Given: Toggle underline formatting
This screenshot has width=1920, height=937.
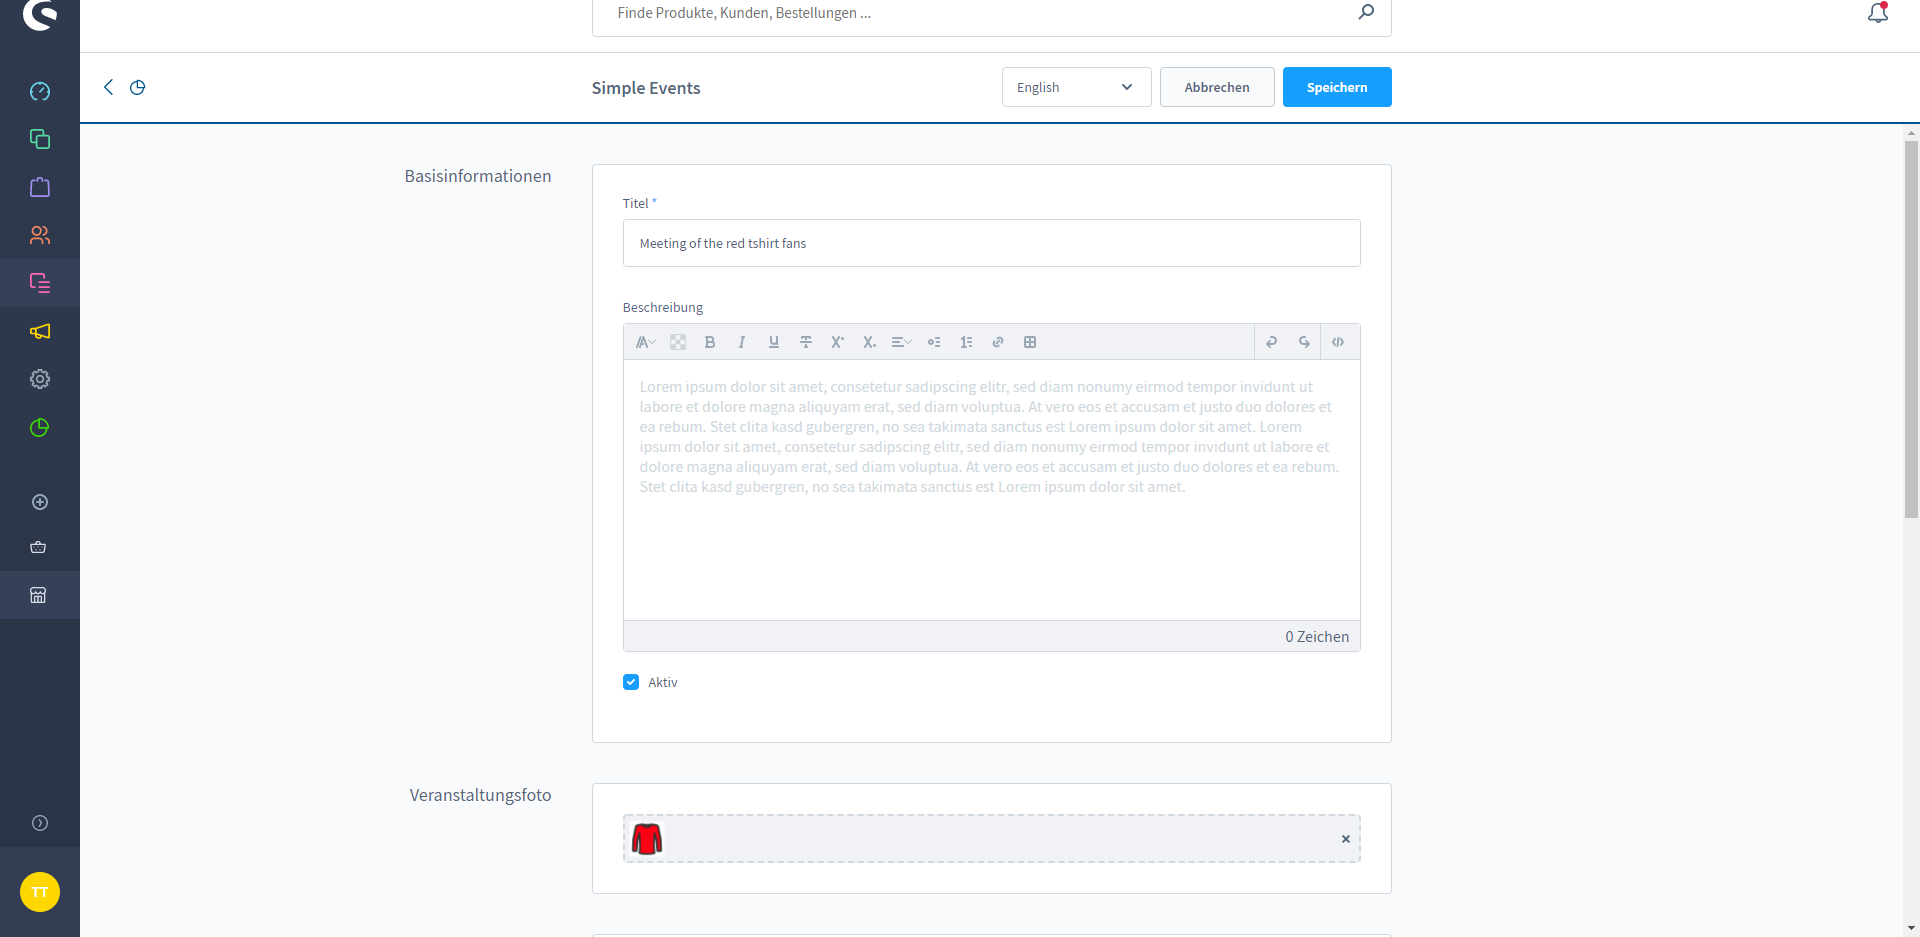Looking at the screenshot, I should click(x=774, y=342).
